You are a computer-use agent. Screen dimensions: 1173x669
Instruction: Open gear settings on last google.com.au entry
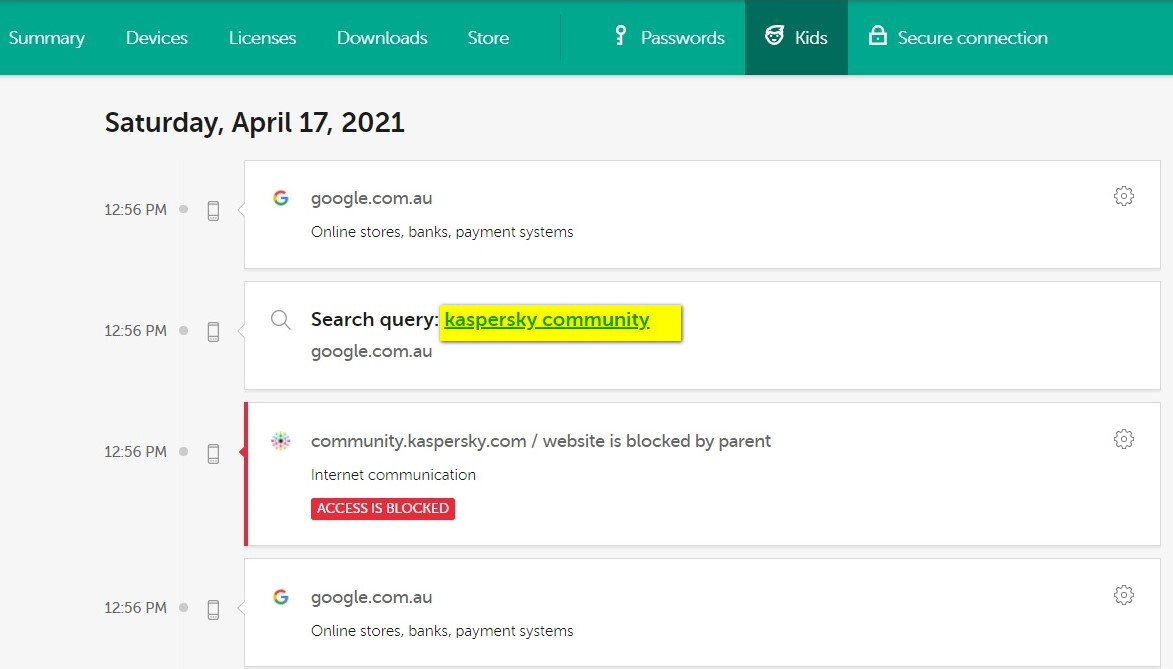pyautogui.click(x=1123, y=595)
